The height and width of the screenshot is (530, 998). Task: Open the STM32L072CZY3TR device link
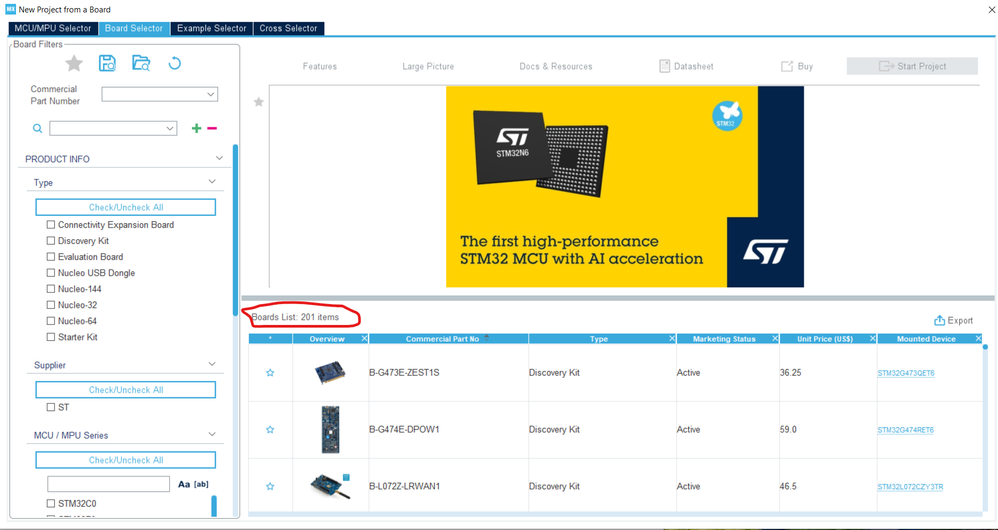(x=910, y=487)
